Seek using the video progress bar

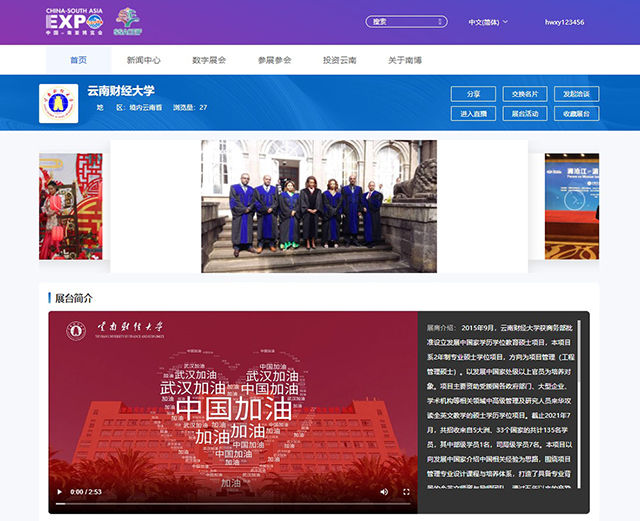(232, 504)
